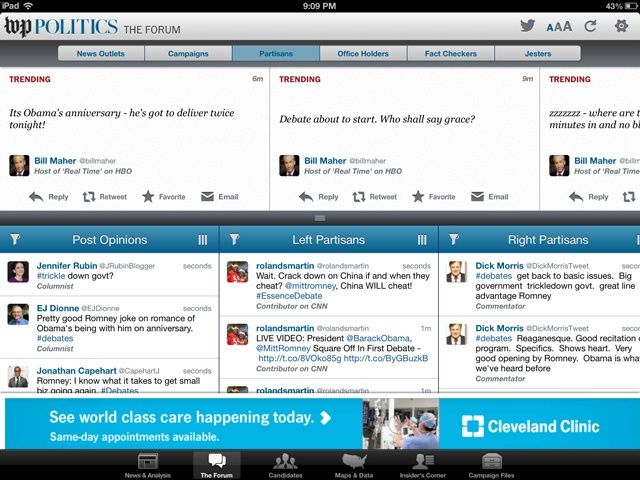Tap column bars icon on Left Partisans
The width and height of the screenshot is (640, 480).
pyautogui.click(x=422, y=240)
